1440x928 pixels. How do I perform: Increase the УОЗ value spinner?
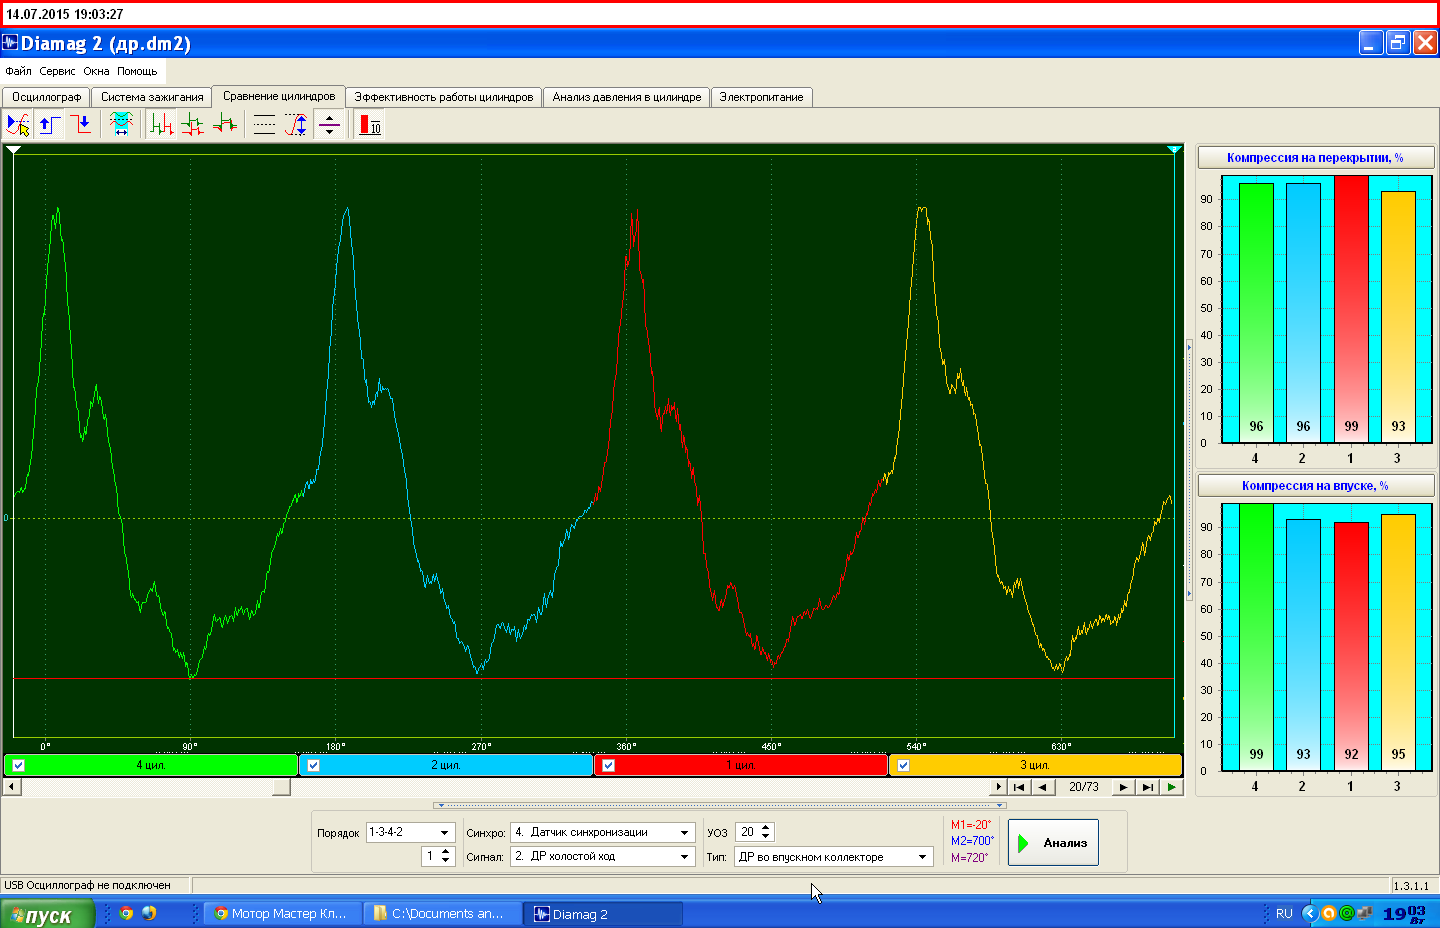coord(766,828)
